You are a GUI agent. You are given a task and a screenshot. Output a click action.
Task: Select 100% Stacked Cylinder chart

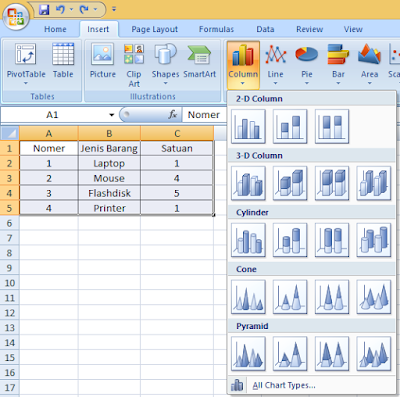coord(332,240)
